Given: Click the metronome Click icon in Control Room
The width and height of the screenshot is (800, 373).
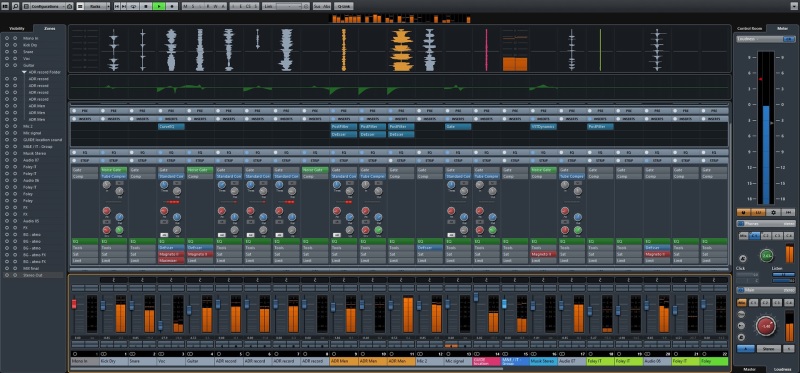Looking at the screenshot, I should coord(743,259).
